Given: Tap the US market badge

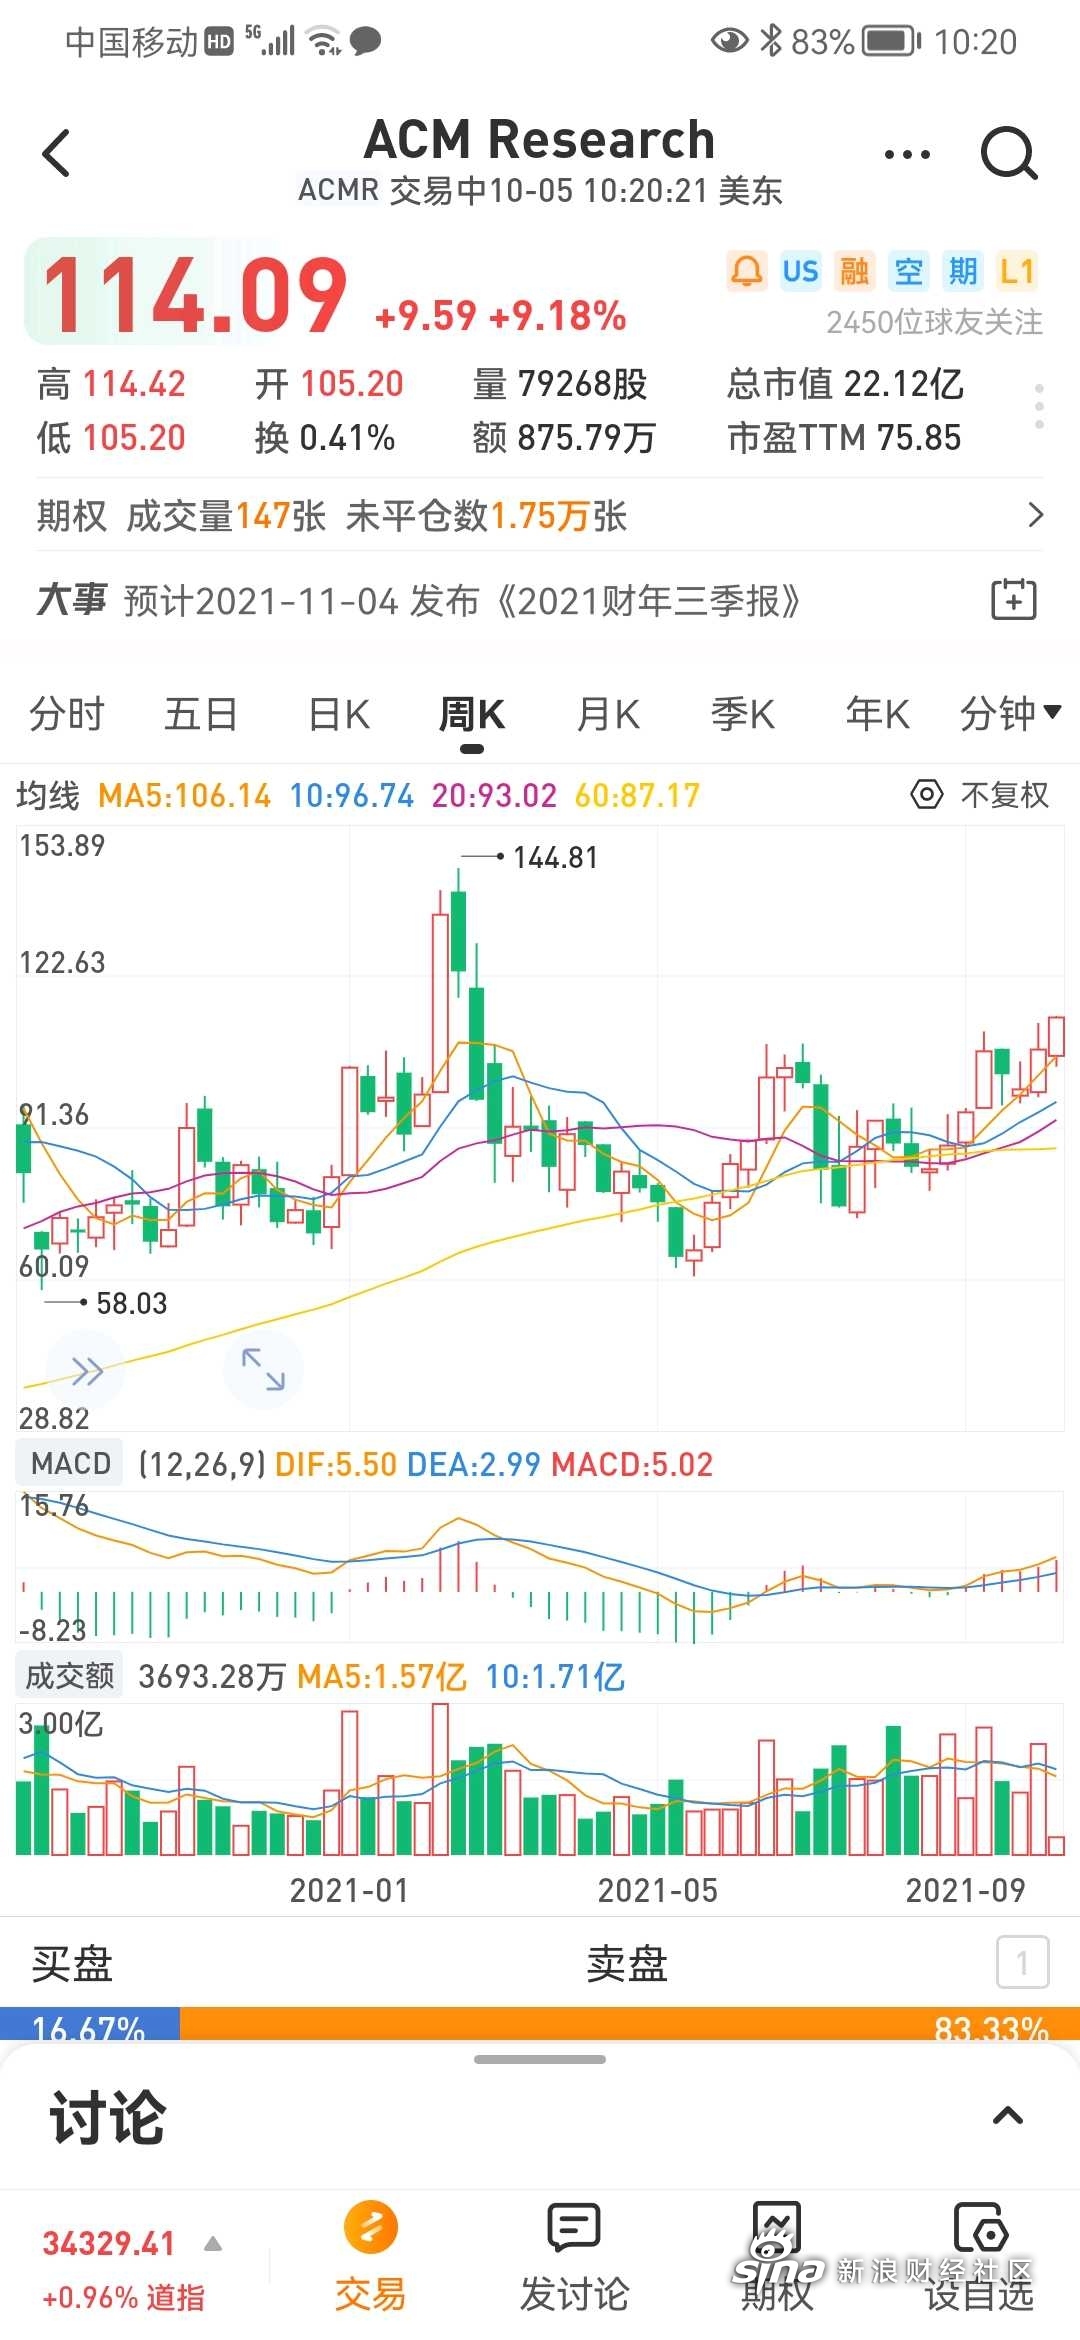Looking at the screenshot, I should coord(800,271).
